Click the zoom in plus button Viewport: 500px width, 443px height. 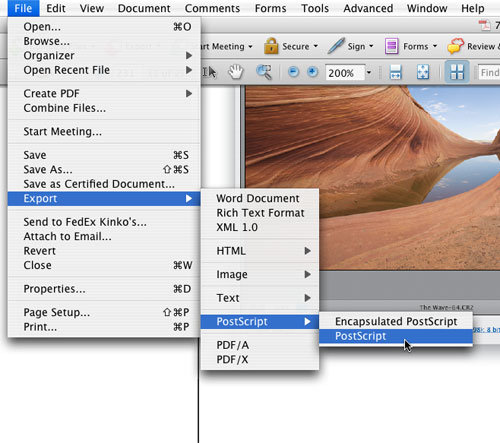click(312, 72)
